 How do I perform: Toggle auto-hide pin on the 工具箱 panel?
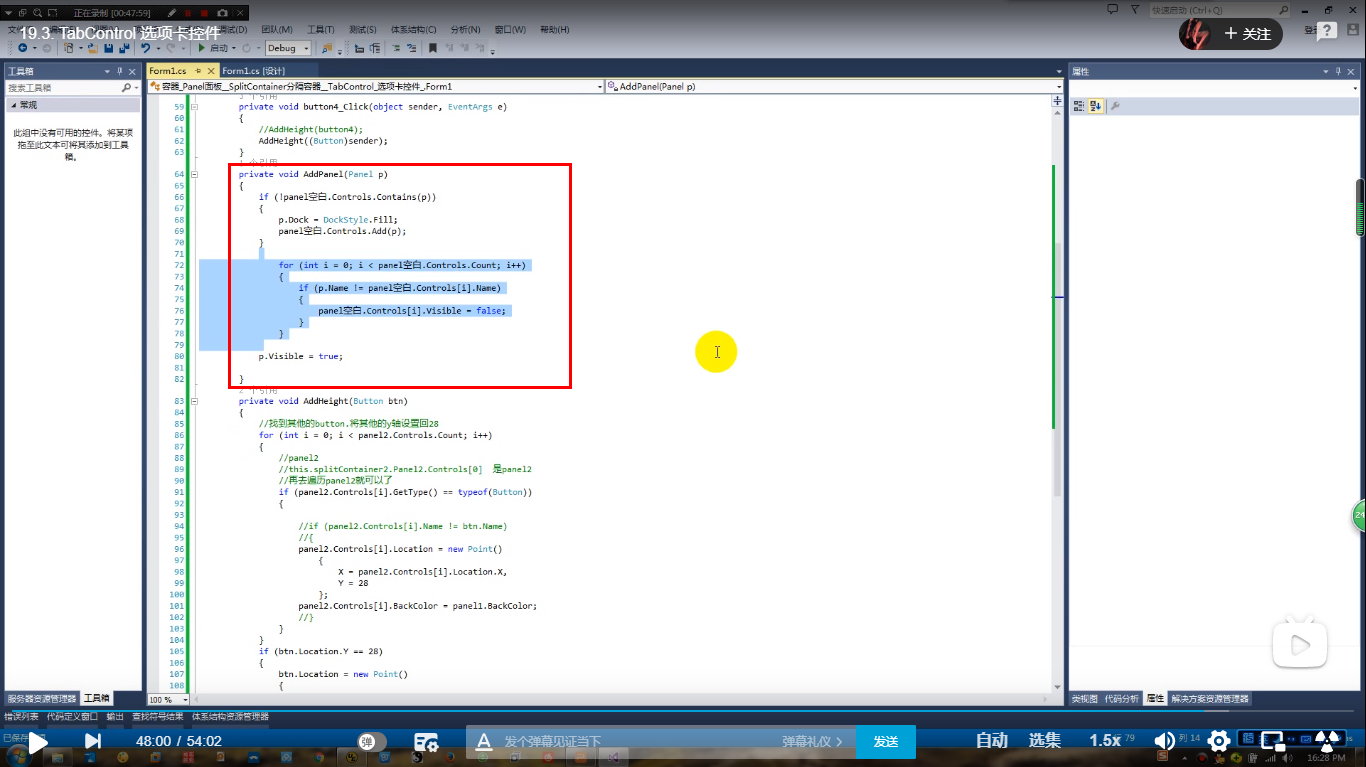click(x=117, y=70)
